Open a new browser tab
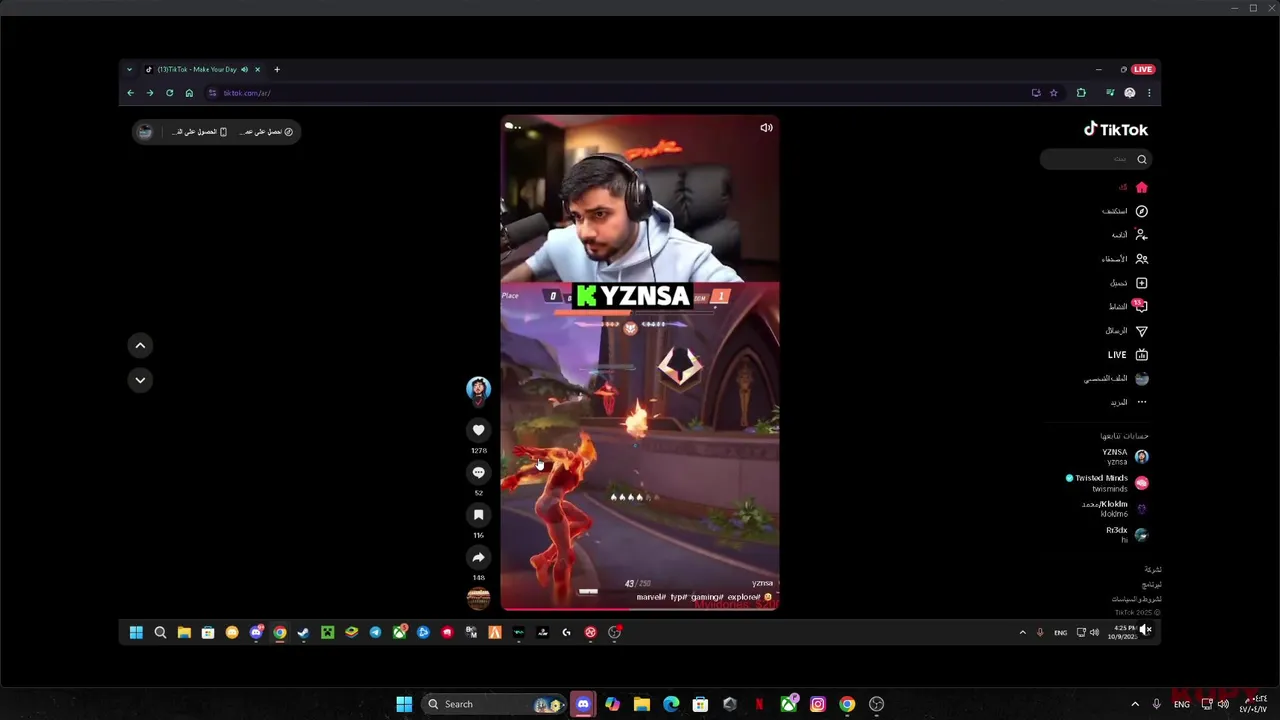Image resolution: width=1280 pixels, height=720 pixels. [277, 69]
